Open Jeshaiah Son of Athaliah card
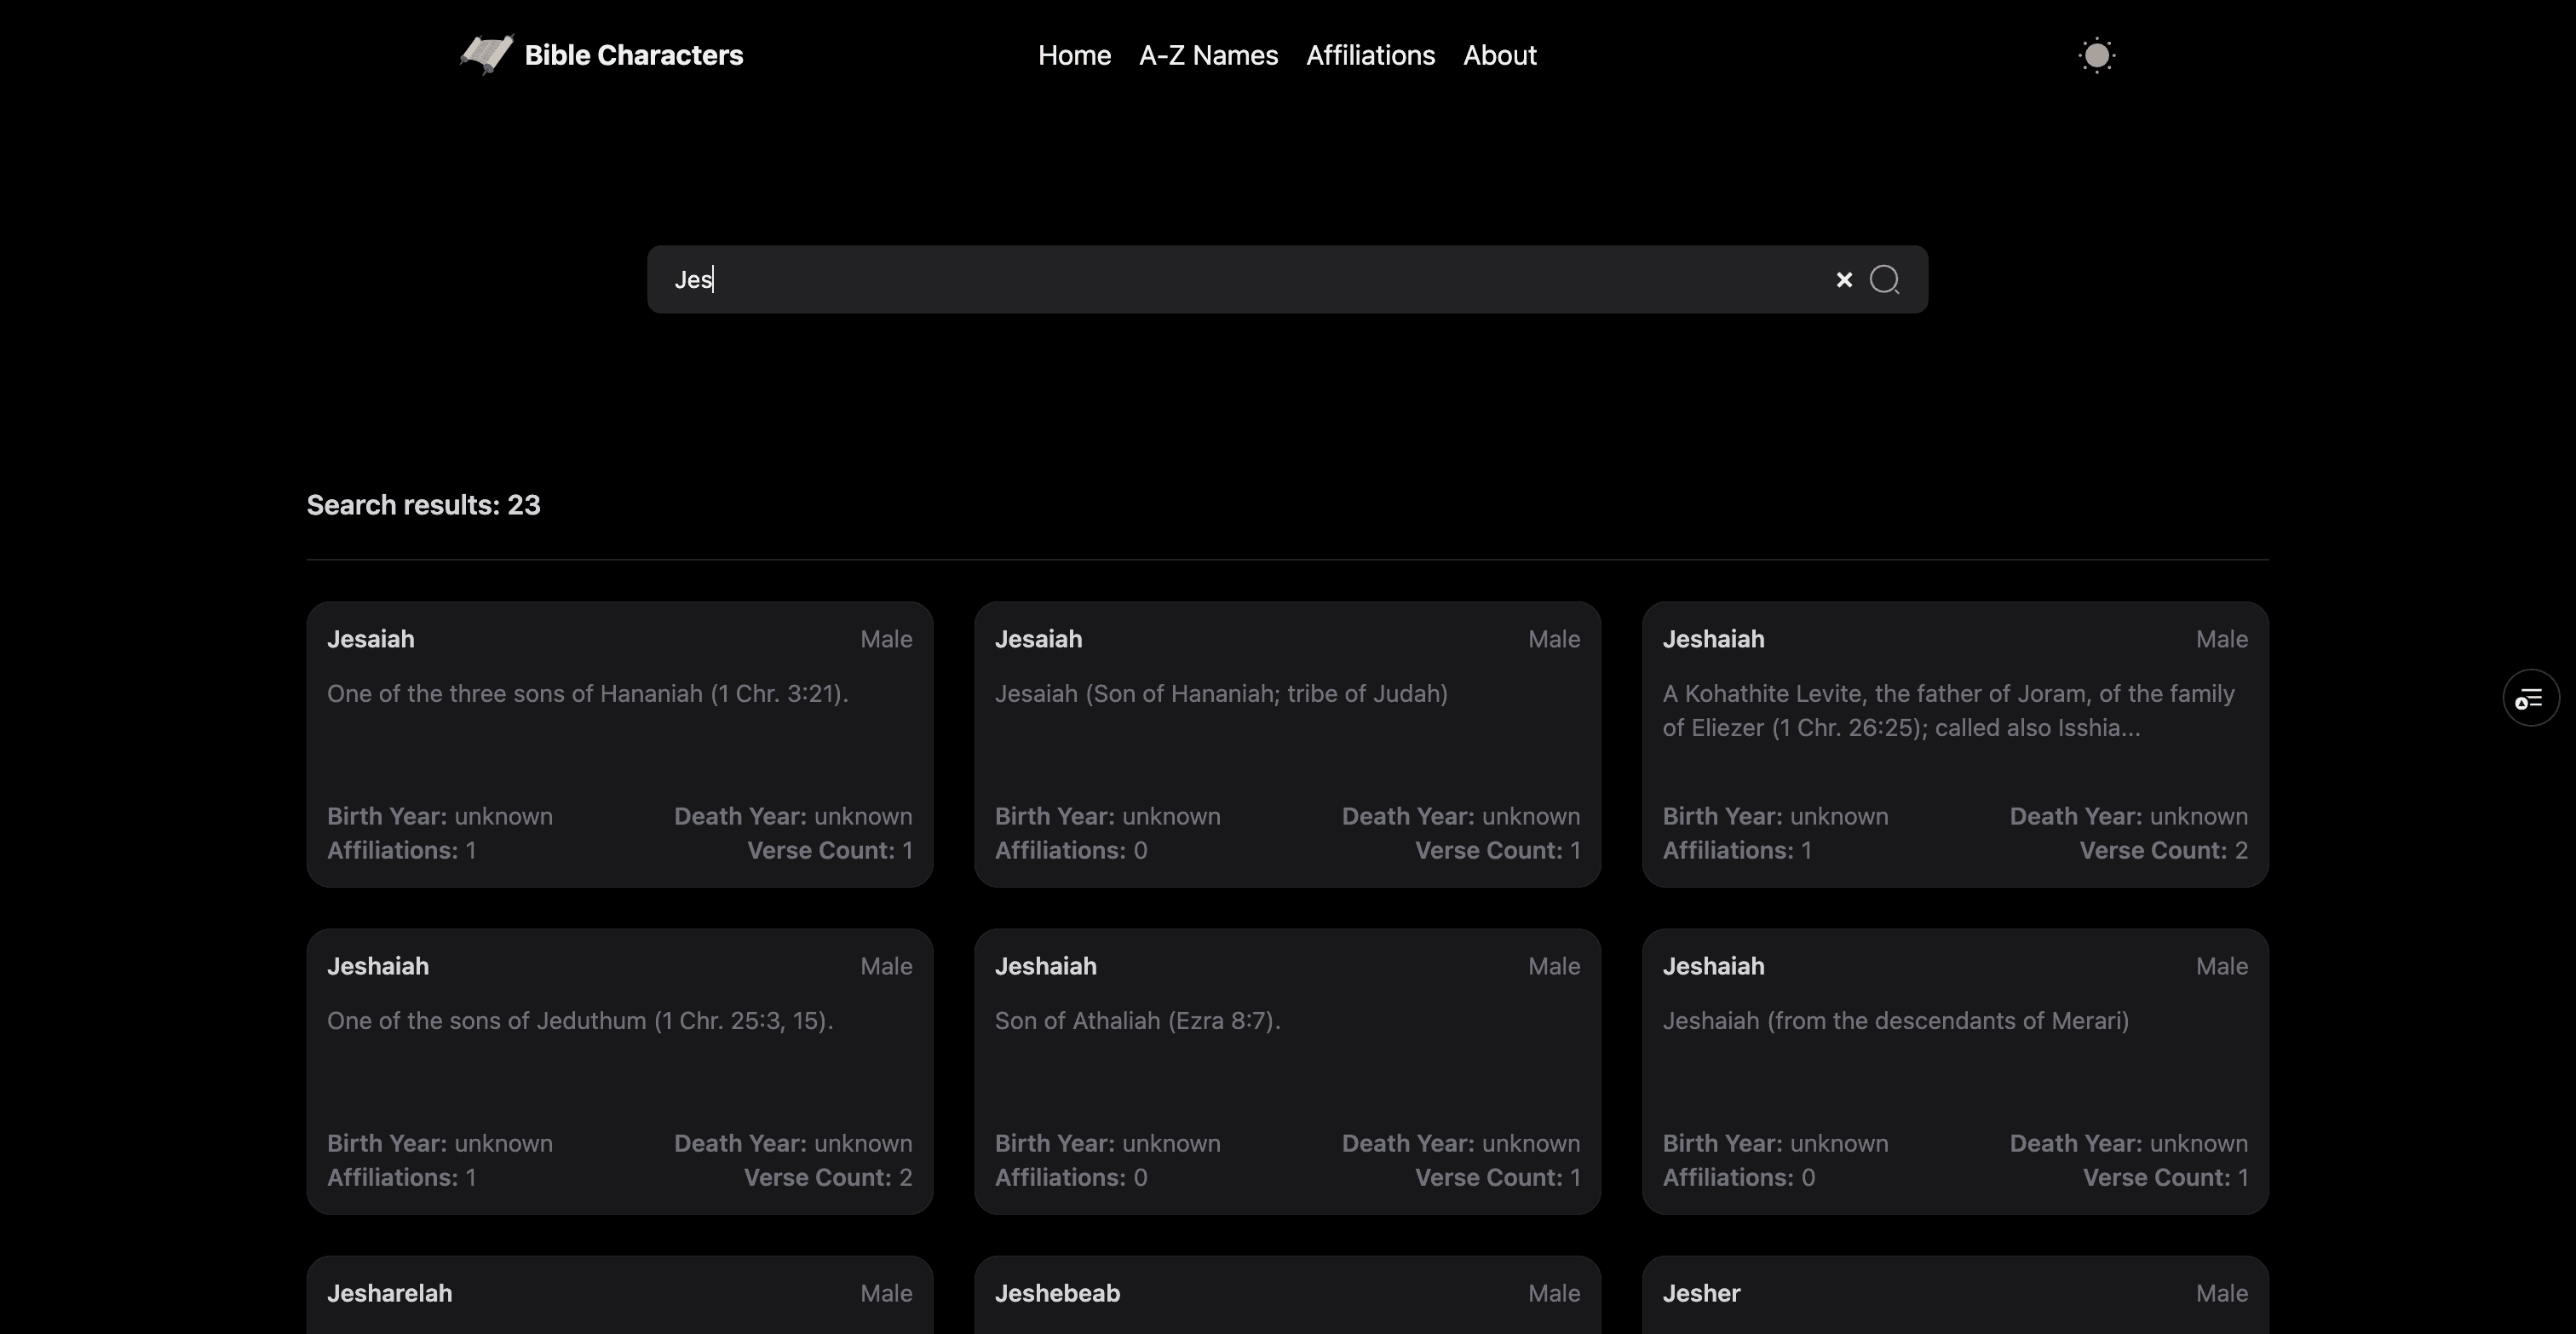 1287,1071
